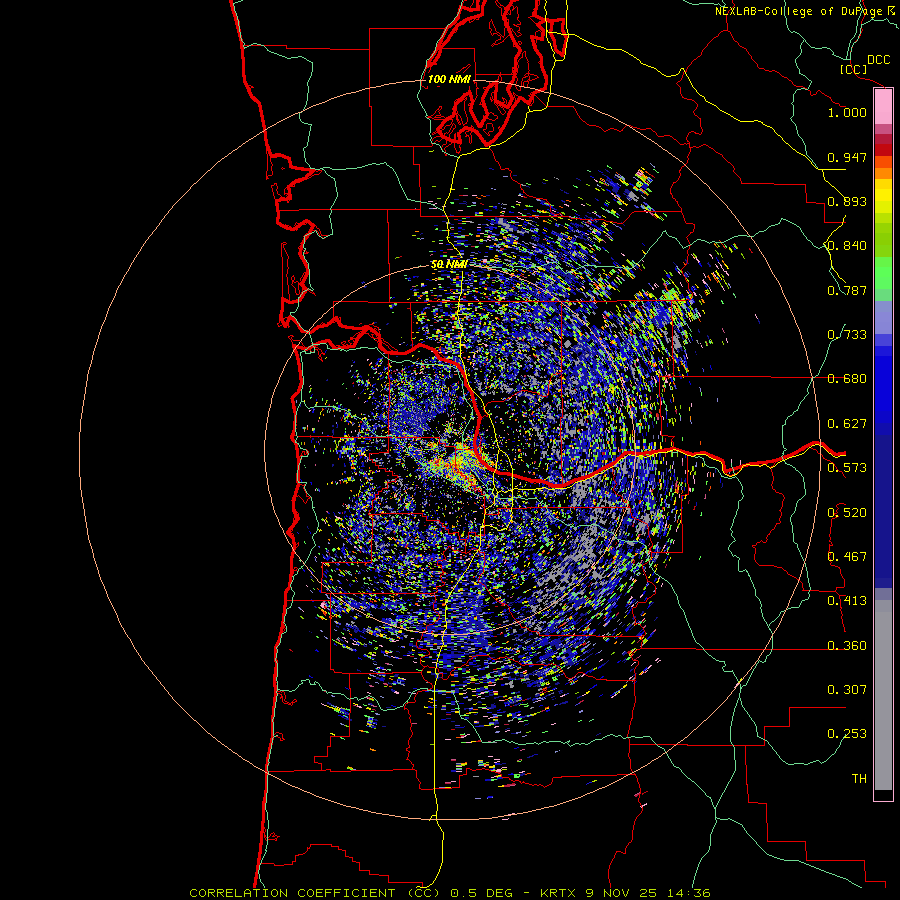Select the 1.000 legend value
The image size is (900, 900).
click(847, 112)
